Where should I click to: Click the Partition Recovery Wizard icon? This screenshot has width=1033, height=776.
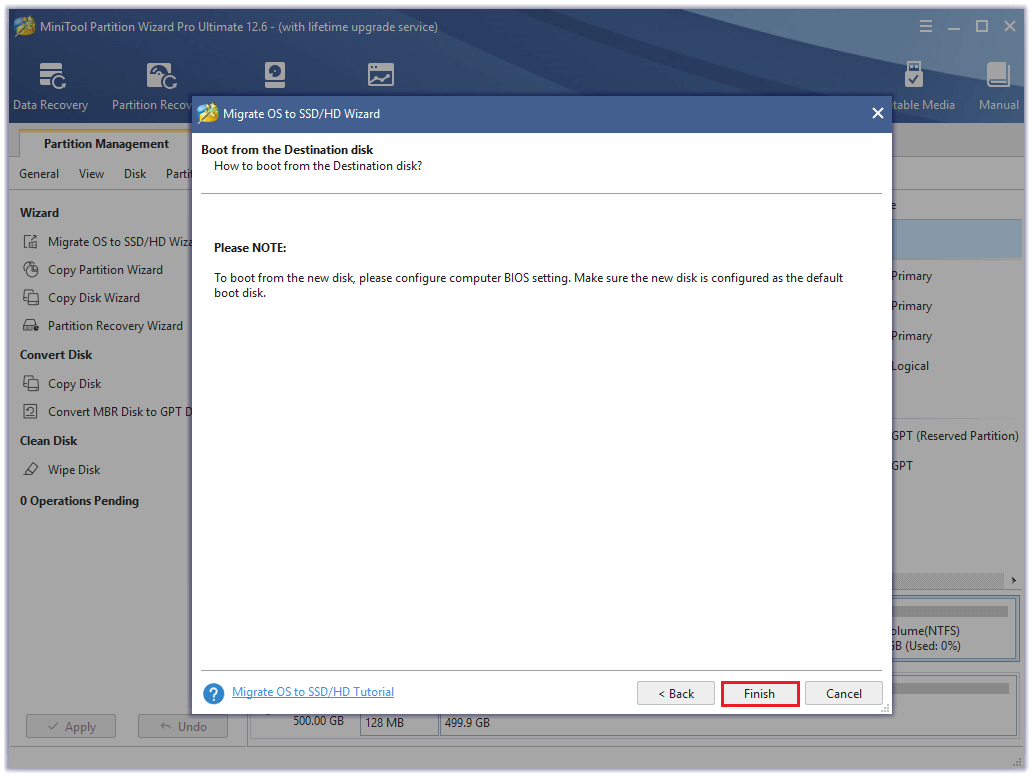tap(30, 325)
